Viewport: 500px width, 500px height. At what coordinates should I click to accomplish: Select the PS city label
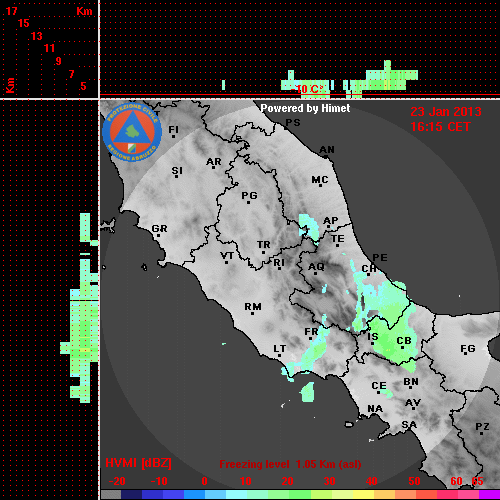(x=293, y=123)
